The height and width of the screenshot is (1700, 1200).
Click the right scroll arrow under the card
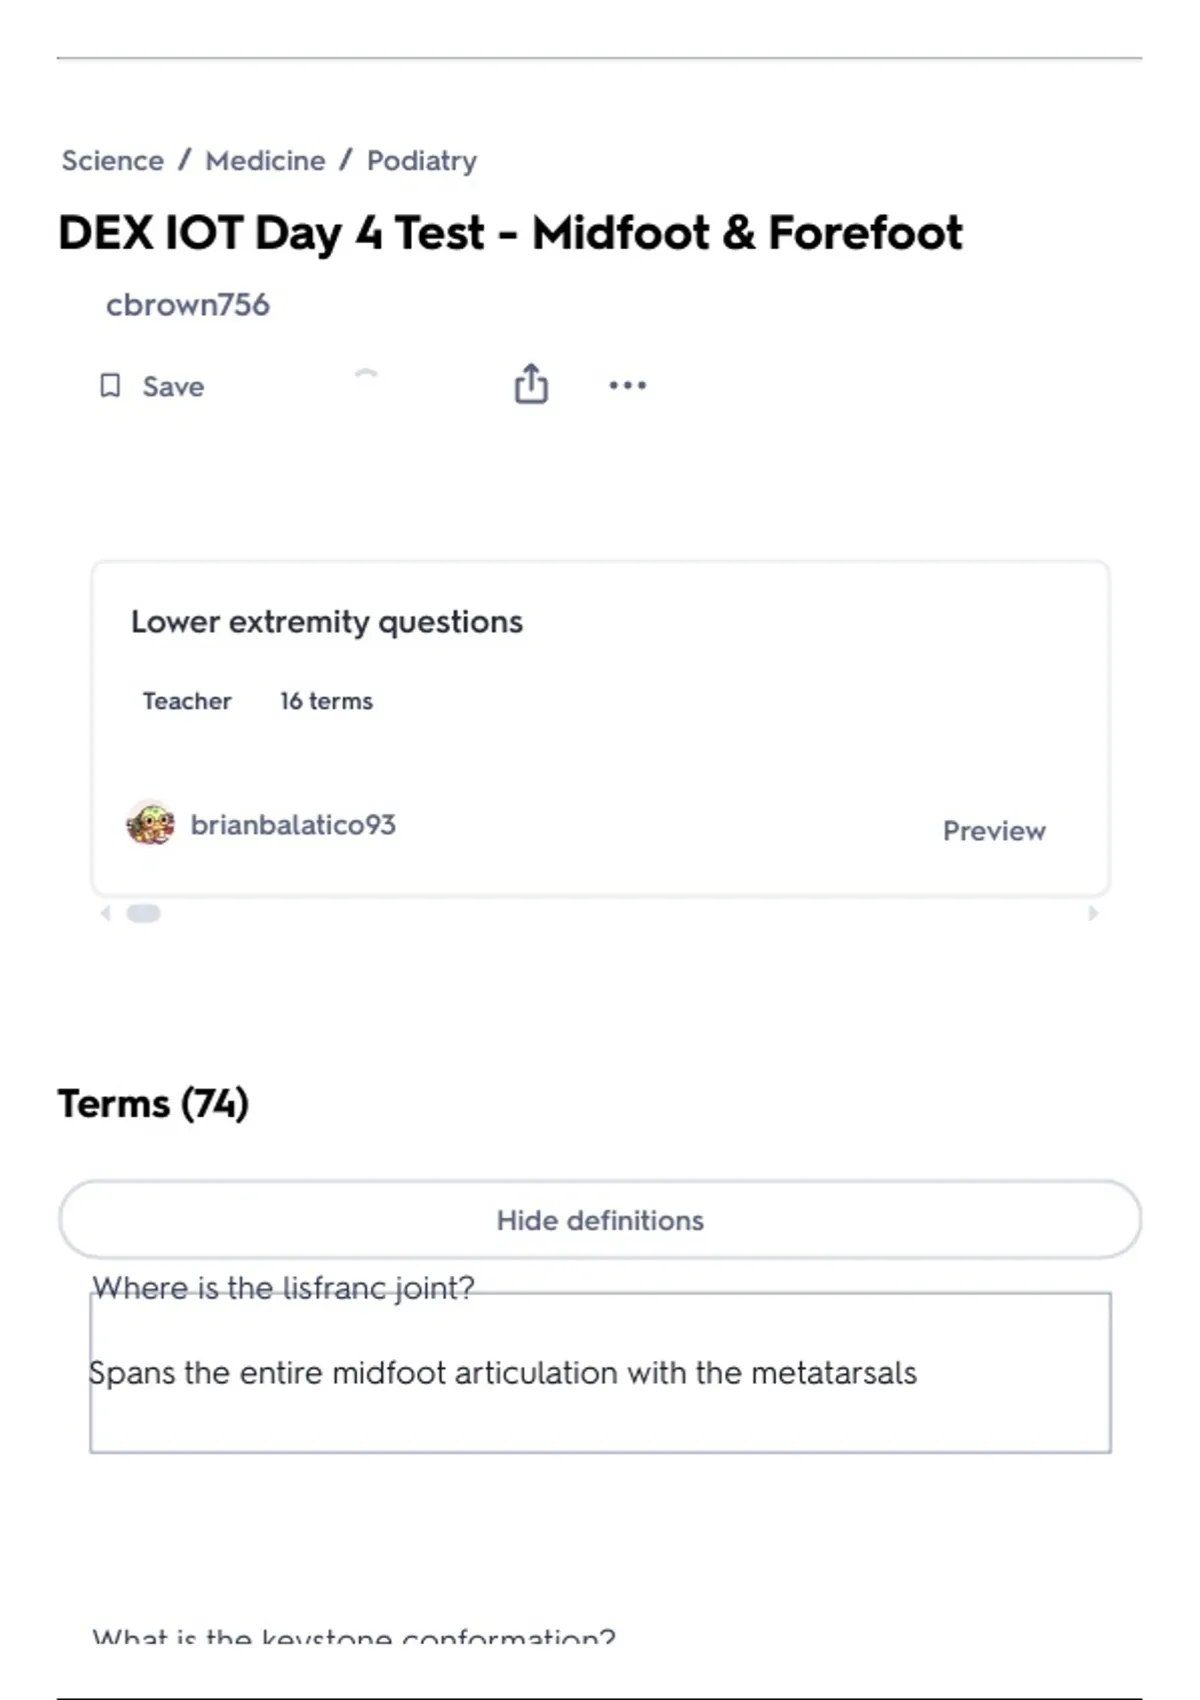click(1093, 913)
